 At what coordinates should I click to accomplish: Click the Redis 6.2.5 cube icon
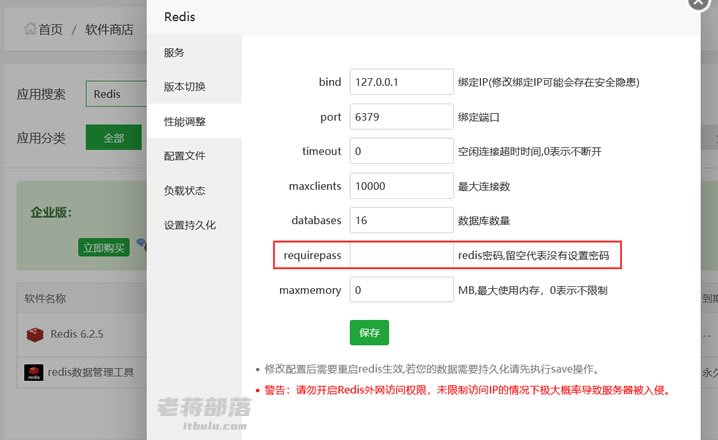pyautogui.click(x=35, y=335)
